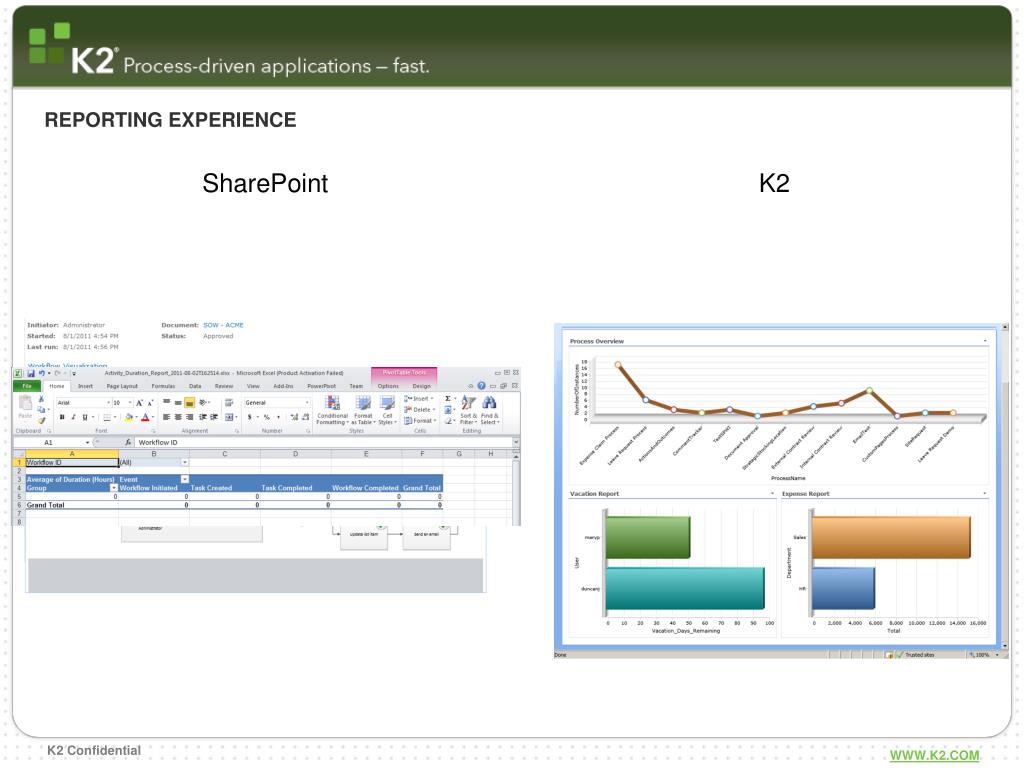Click the formula bar with Workflow ID

point(323,442)
